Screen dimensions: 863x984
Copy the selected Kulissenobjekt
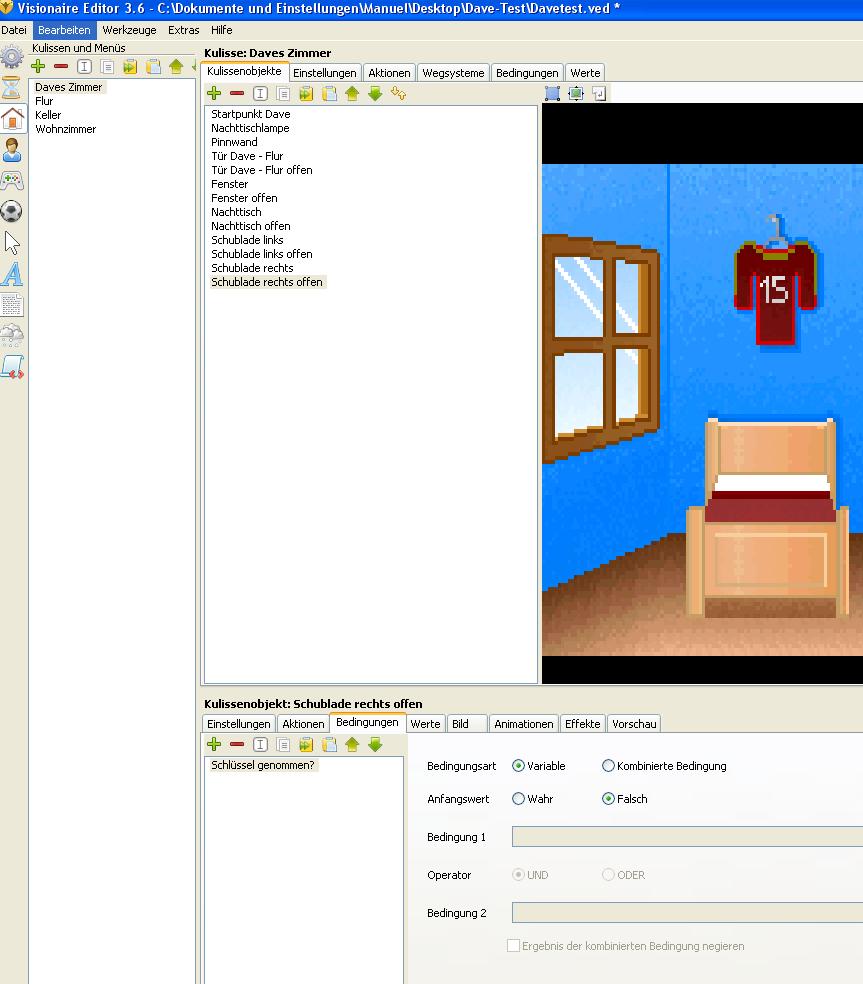pyautogui.click(x=283, y=94)
